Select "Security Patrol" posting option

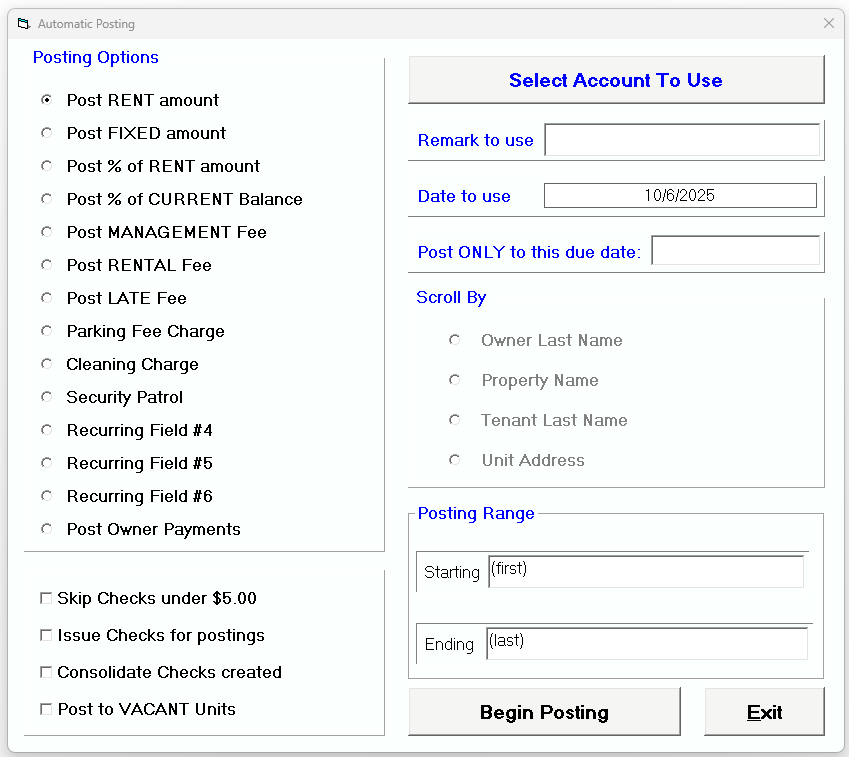46,397
